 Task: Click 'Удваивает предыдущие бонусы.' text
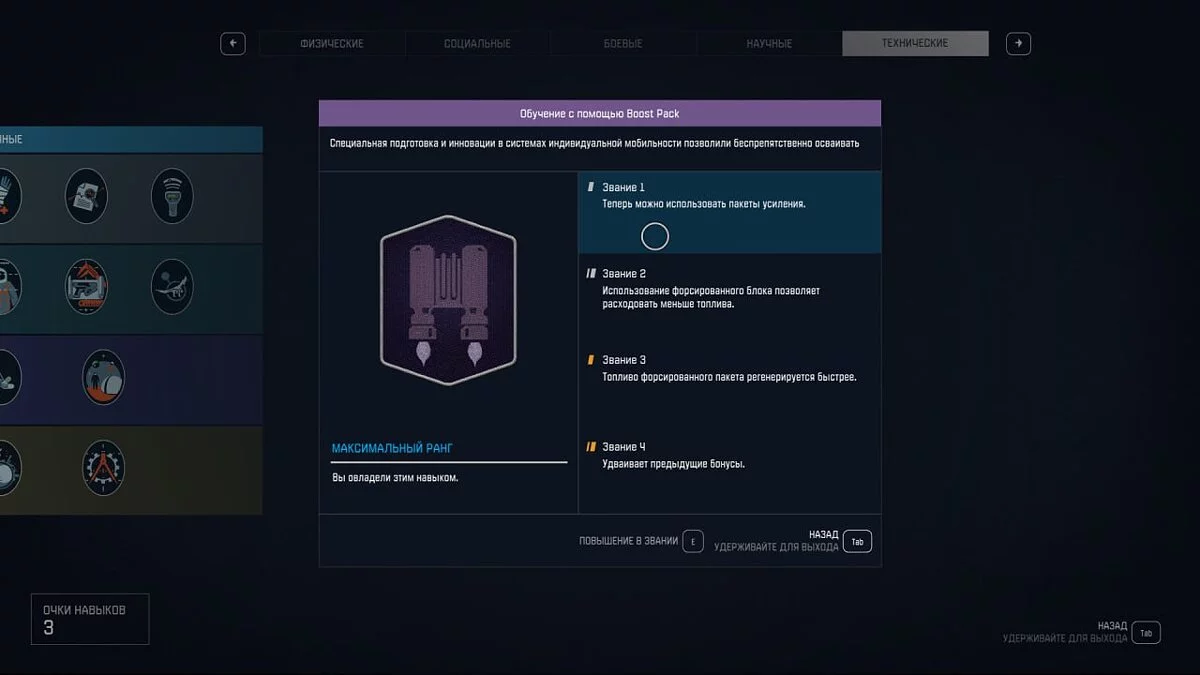tap(673, 464)
